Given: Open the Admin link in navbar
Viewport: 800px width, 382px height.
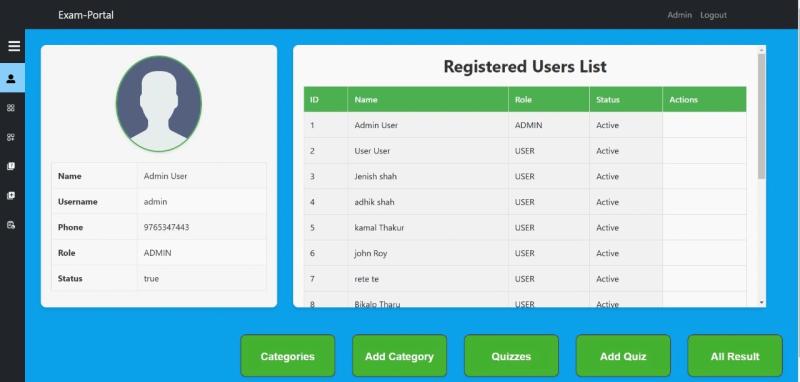Looking at the screenshot, I should coord(680,15).
